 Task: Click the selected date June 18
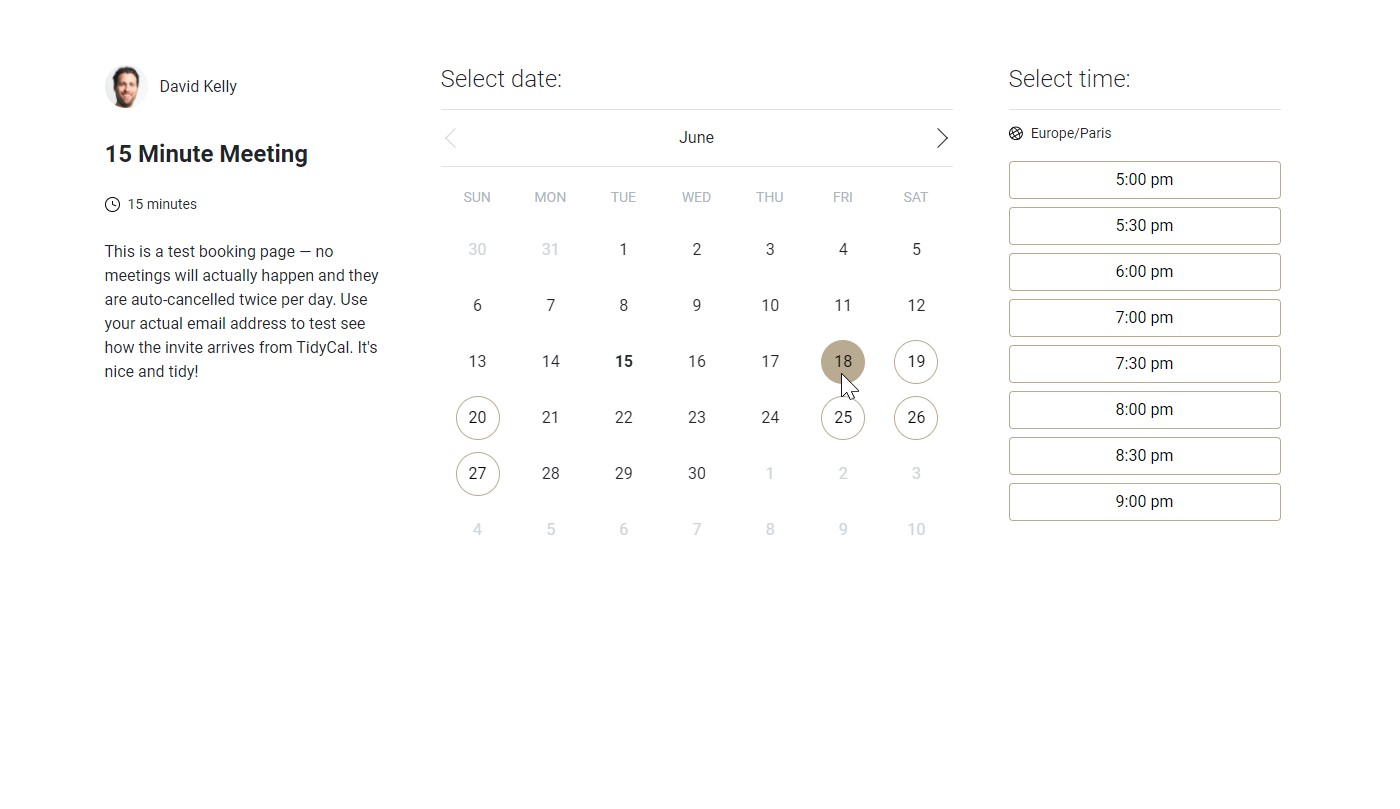click(843, 362)
